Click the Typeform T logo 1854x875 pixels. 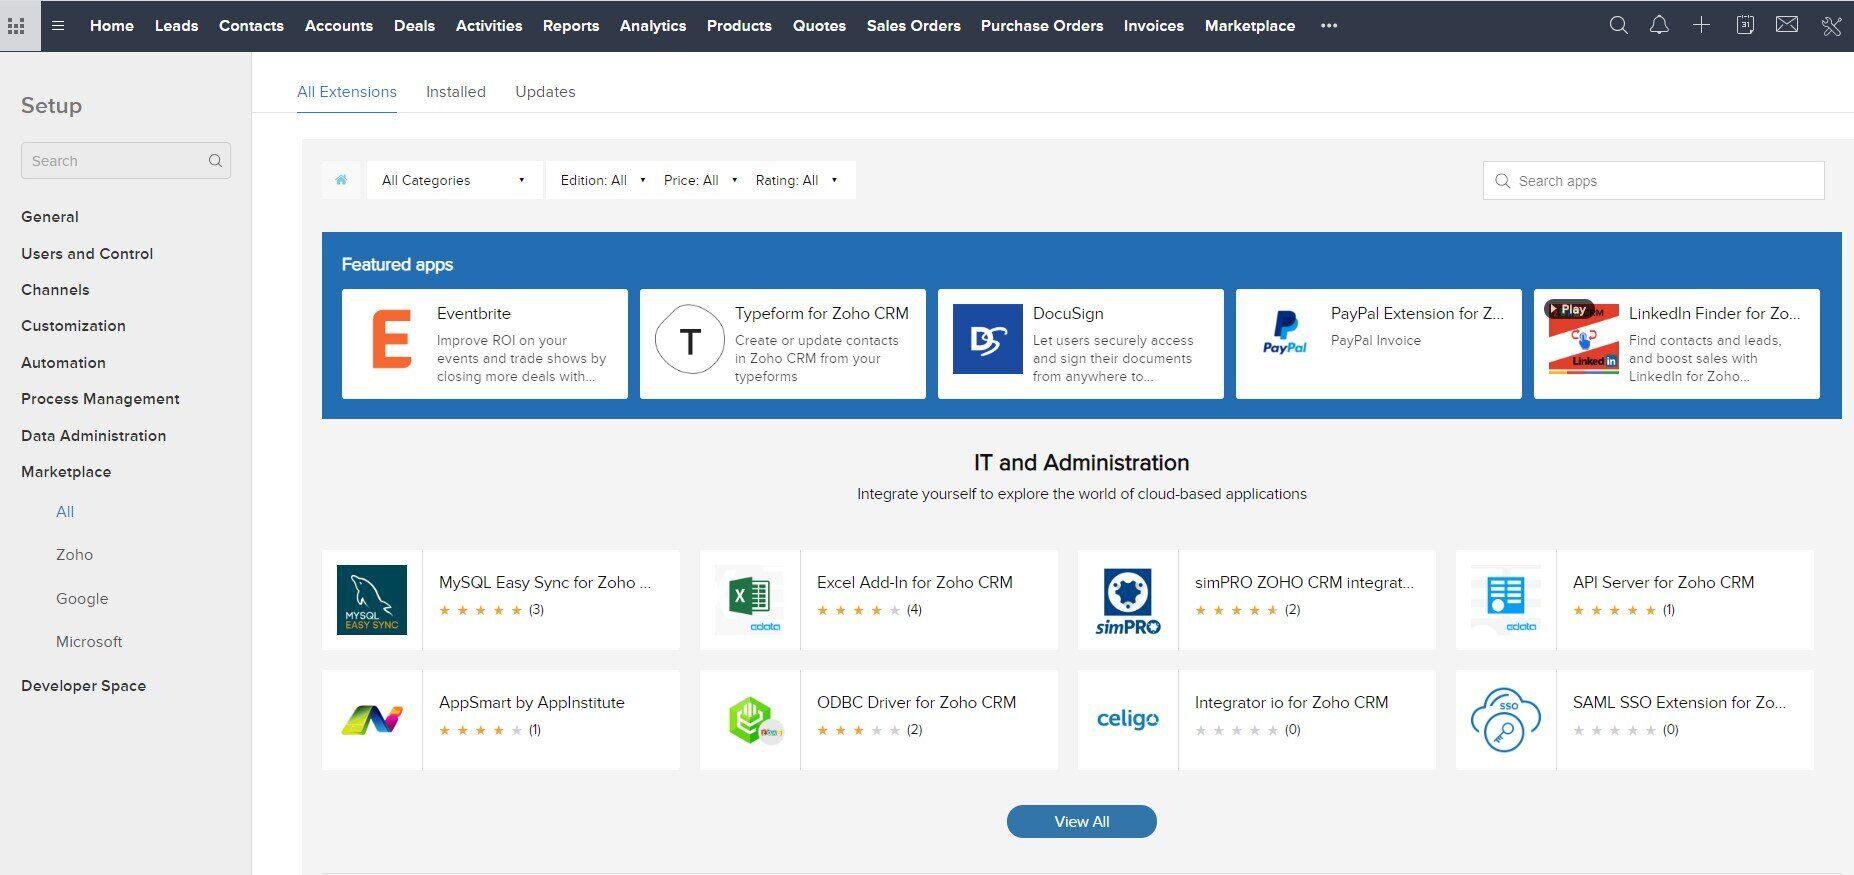click(x=690, y=340)
